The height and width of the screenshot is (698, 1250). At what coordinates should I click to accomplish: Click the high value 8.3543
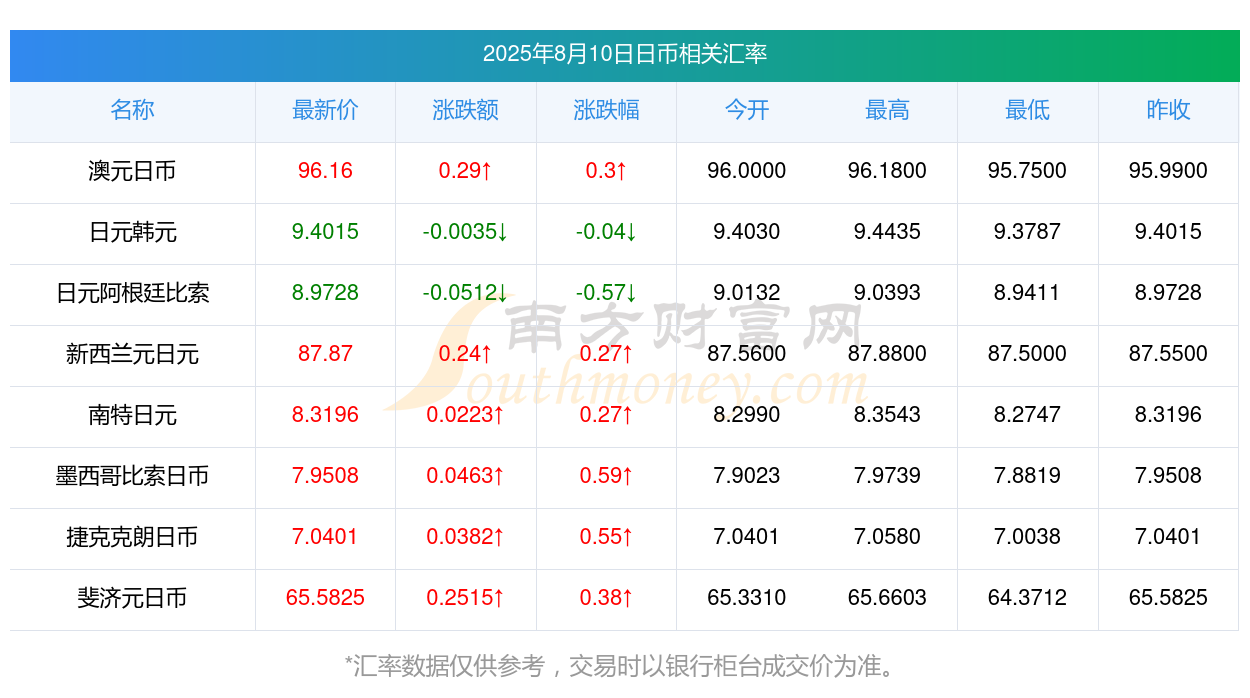[x=887, y=415]
